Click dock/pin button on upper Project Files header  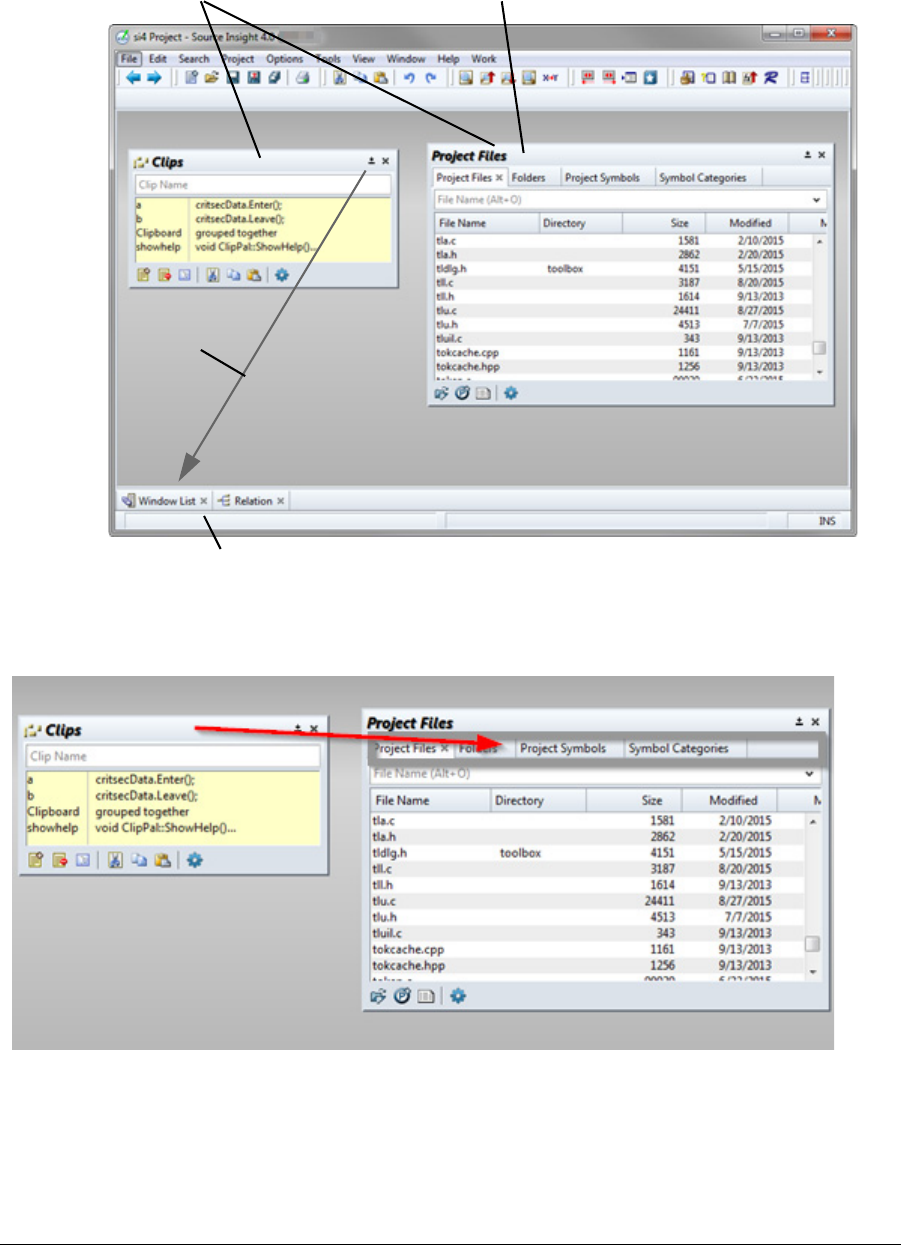click(807, 155)
